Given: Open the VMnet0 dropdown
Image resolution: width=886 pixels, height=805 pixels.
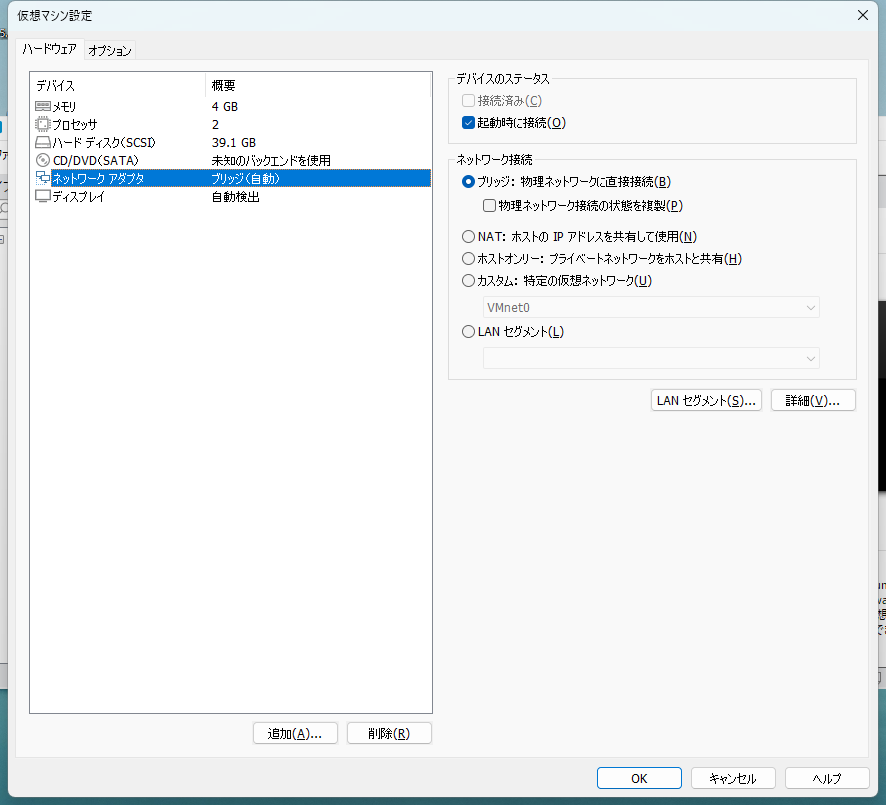Looking at the screenshot, I should click(x=651, y=307).
